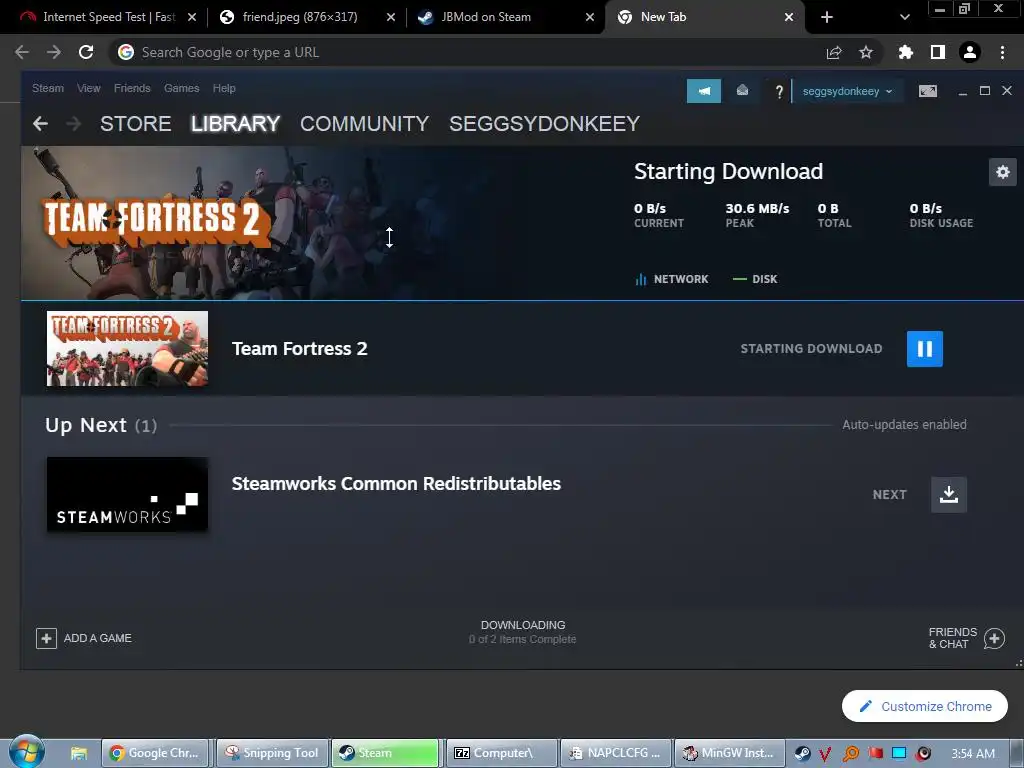The width and height of the screenshot is (1024, 768).
Task: Bookmark this tab star icon
Action: click(865, 52)
